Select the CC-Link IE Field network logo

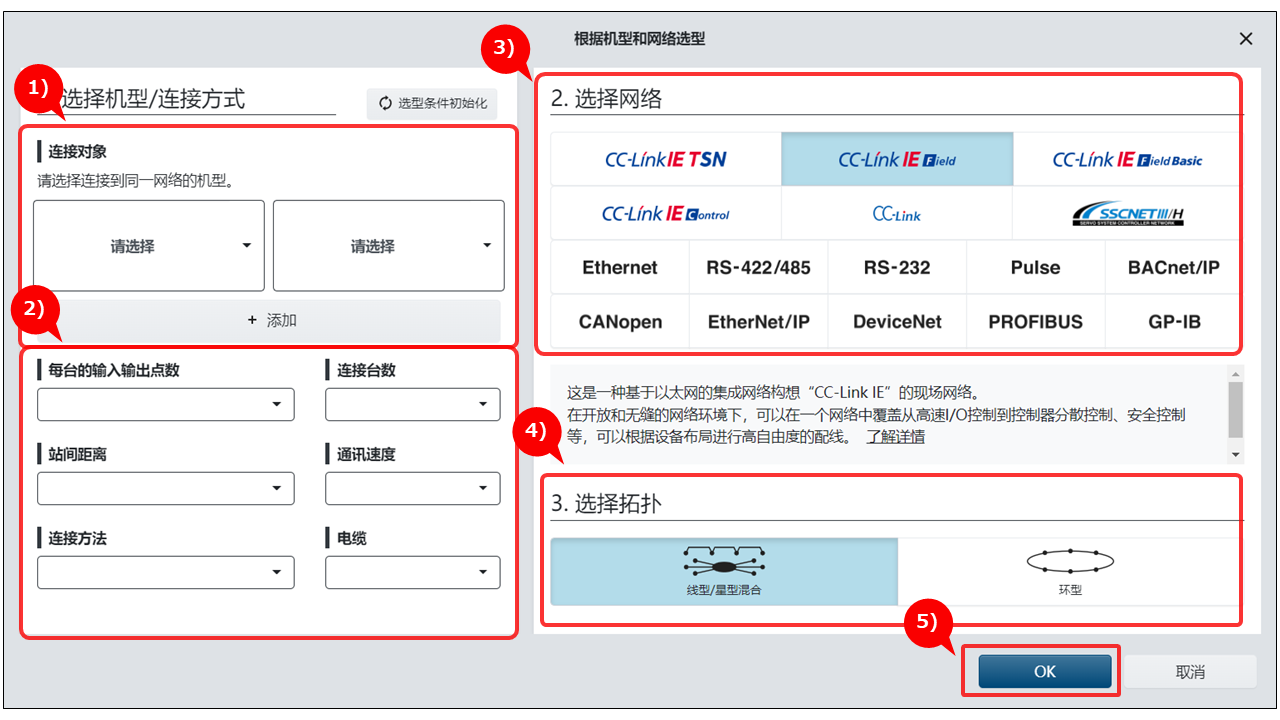point(897,159)
